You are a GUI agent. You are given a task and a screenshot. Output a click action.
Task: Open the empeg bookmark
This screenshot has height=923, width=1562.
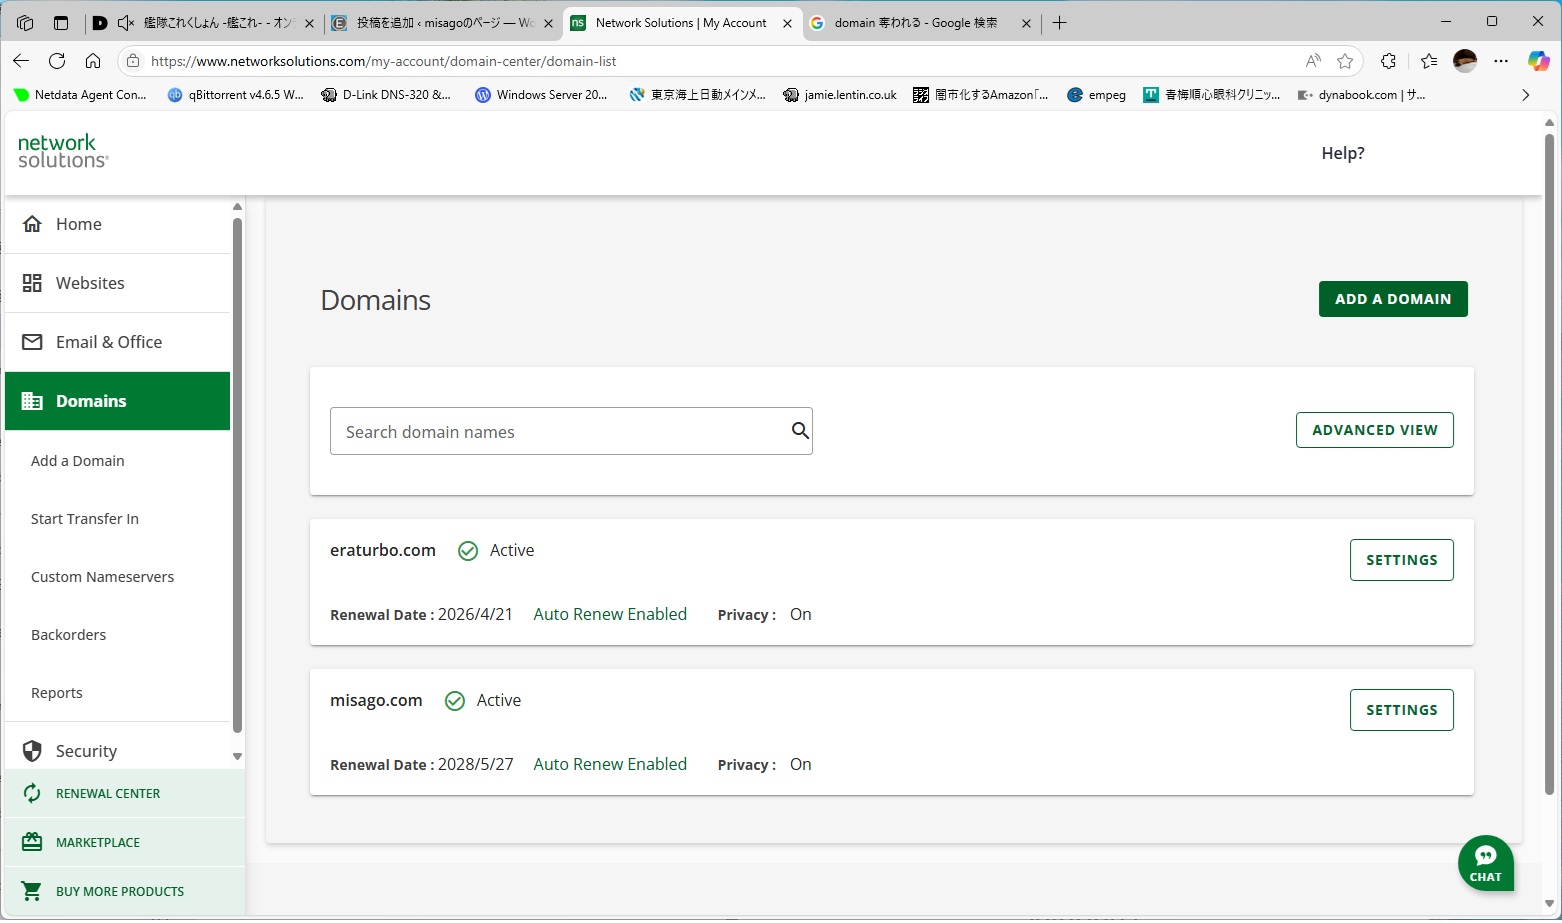(1097, 95)
